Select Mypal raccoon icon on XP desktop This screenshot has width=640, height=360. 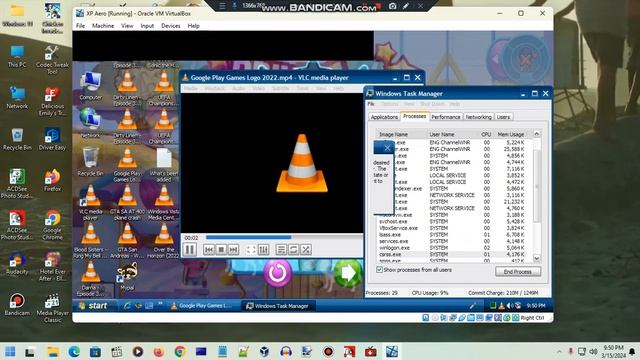pos(127,277)
